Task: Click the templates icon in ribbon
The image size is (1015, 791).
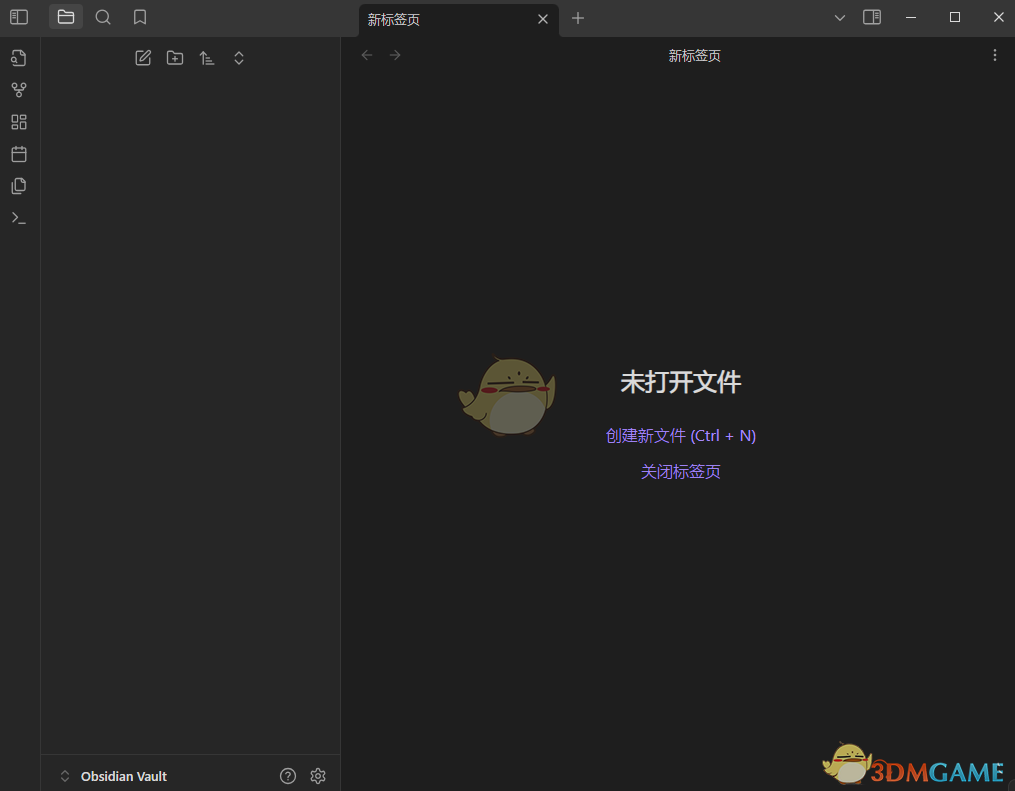Action: click(x=19, y=186)
